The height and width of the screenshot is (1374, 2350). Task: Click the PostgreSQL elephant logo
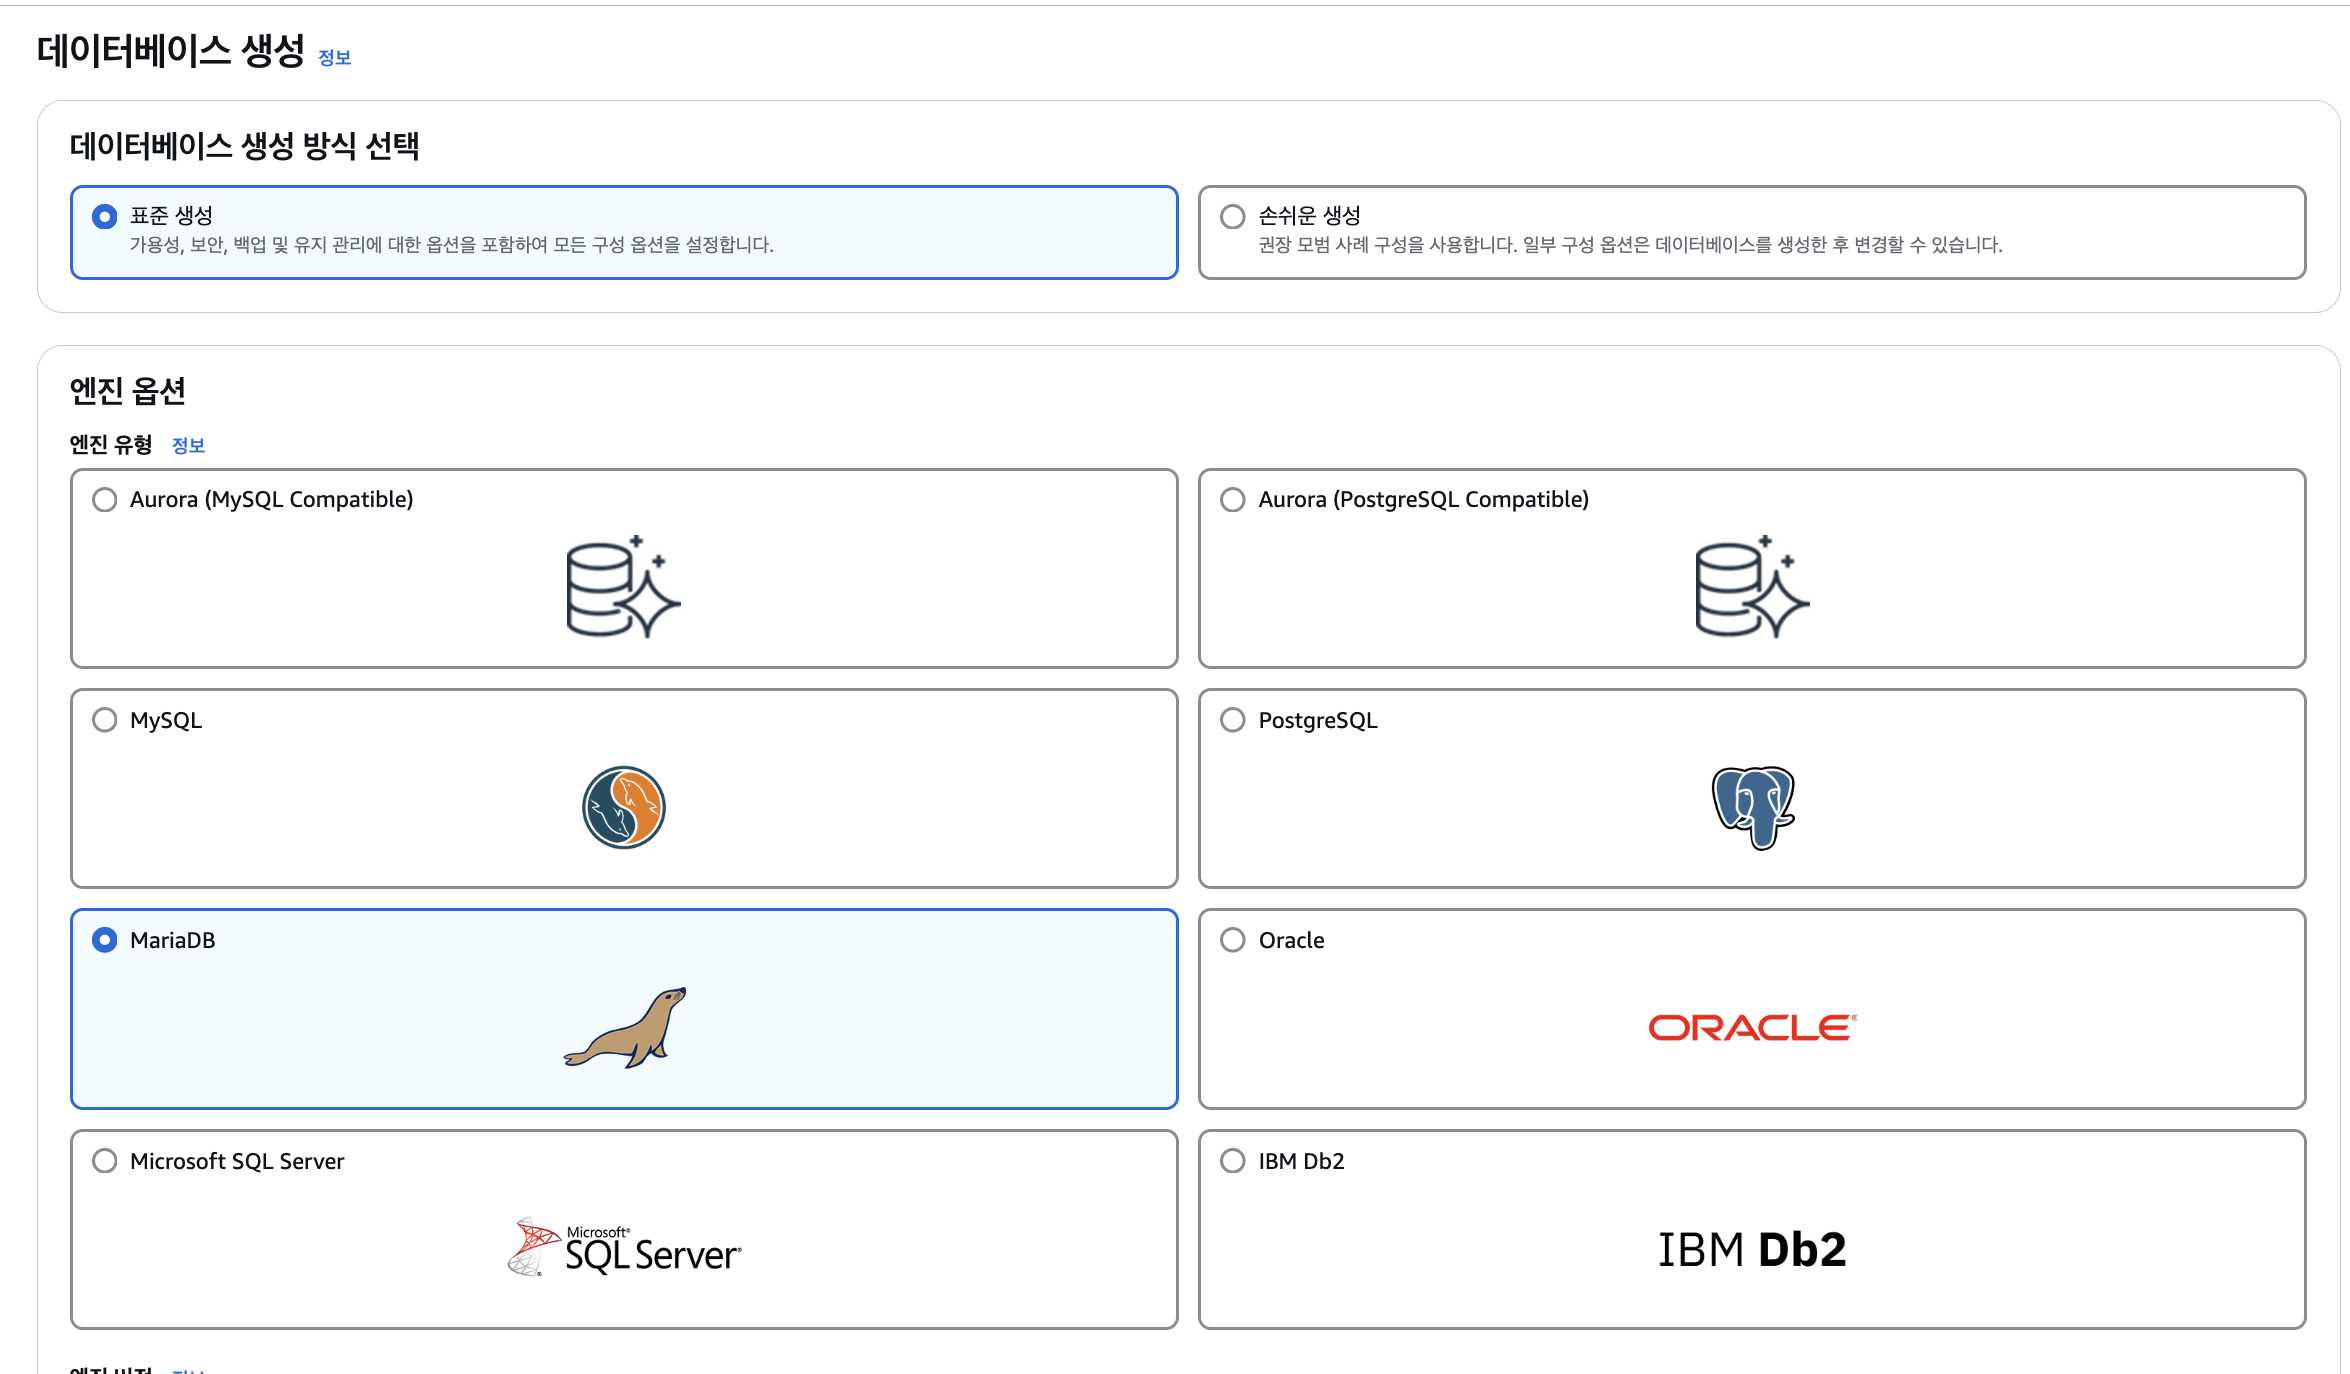(x=1752, y=808)
